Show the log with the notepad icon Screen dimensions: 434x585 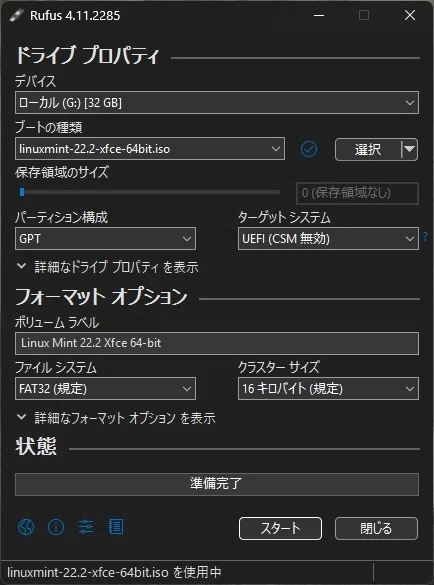pyautogui.click(x=116, y=527)
